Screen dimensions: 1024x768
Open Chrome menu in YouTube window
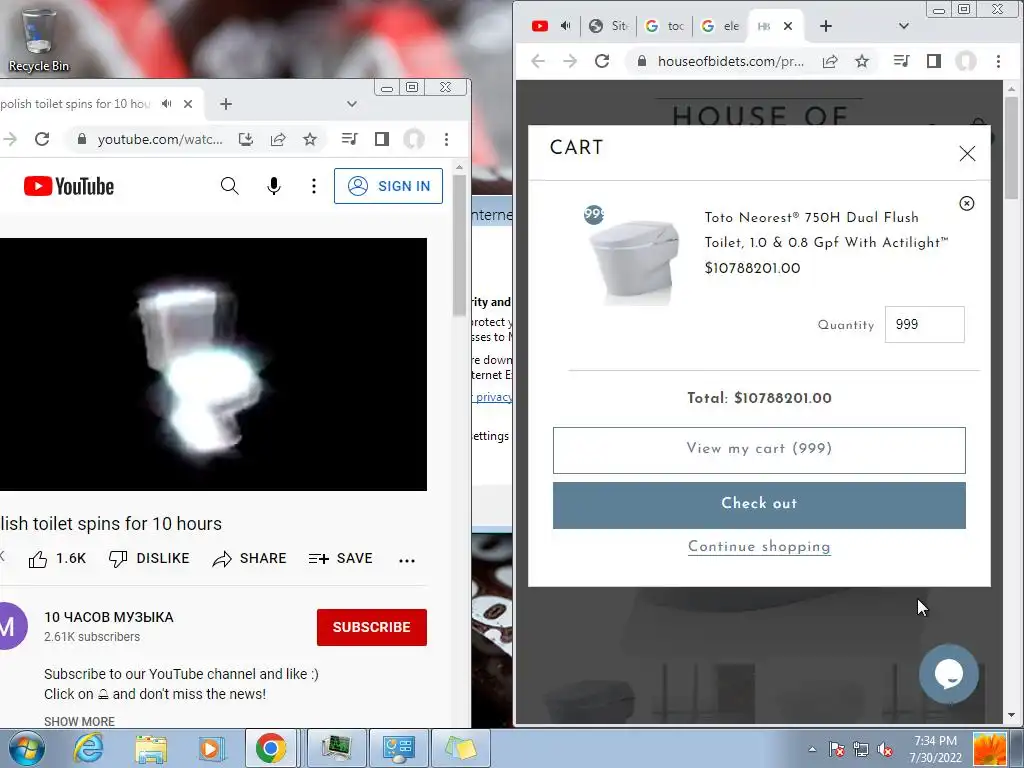(x=447, y=139)
